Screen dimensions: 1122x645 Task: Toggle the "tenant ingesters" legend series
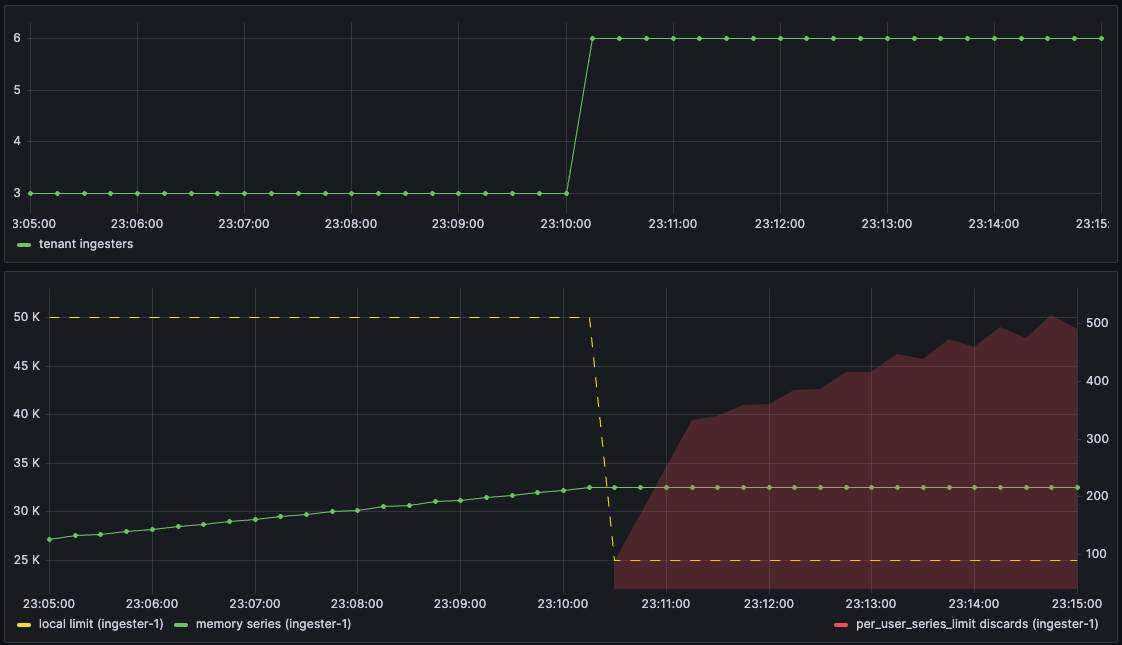pyautogui.click(x=85, y=244)
